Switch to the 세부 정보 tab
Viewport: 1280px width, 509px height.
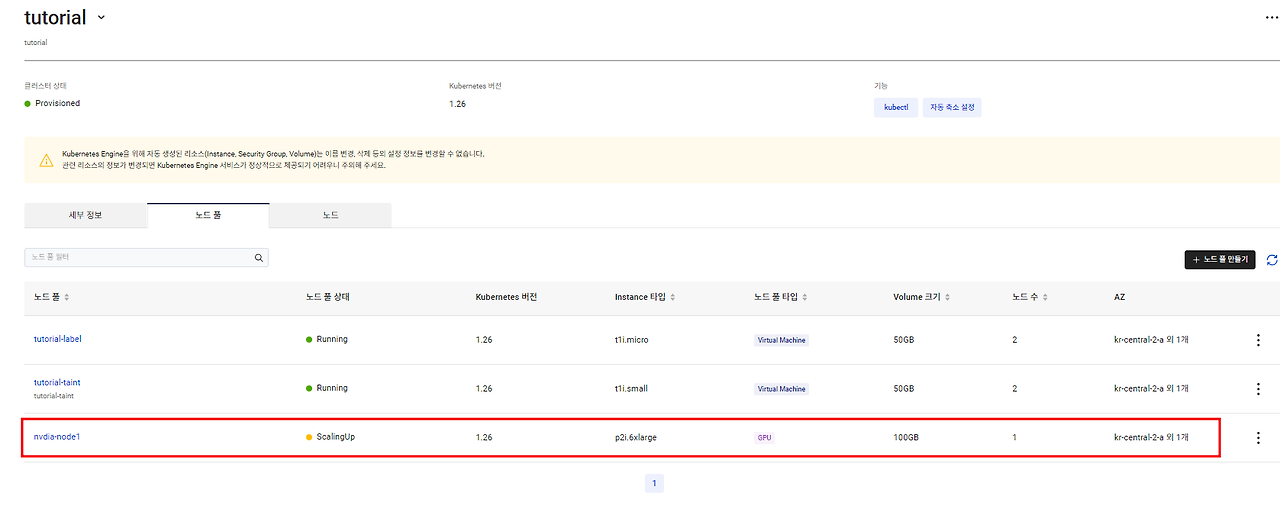pos(85,215)
